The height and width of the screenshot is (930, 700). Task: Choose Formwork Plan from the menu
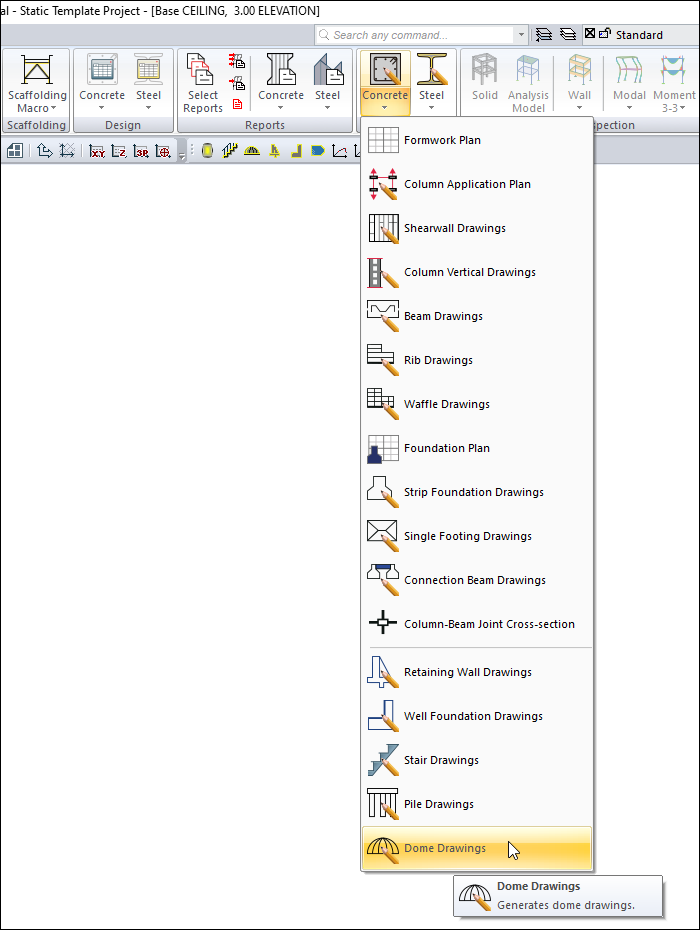476,140
